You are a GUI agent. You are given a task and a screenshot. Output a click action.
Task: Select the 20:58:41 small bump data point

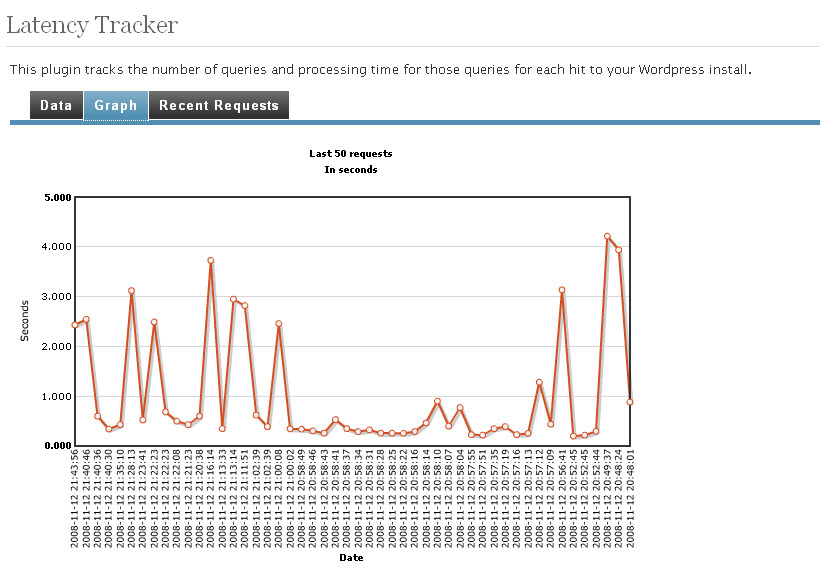335,420
